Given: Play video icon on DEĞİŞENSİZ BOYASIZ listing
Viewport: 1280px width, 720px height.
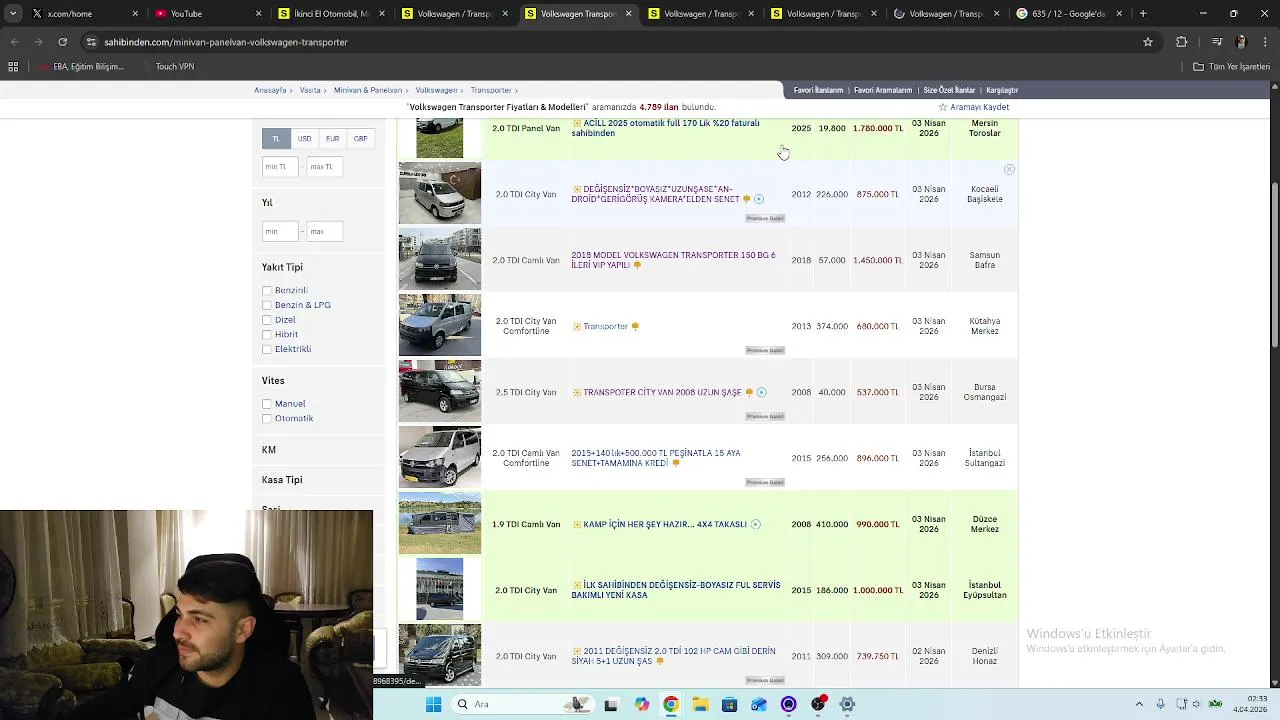Looking at the screenshot, I should coord(759,199).
